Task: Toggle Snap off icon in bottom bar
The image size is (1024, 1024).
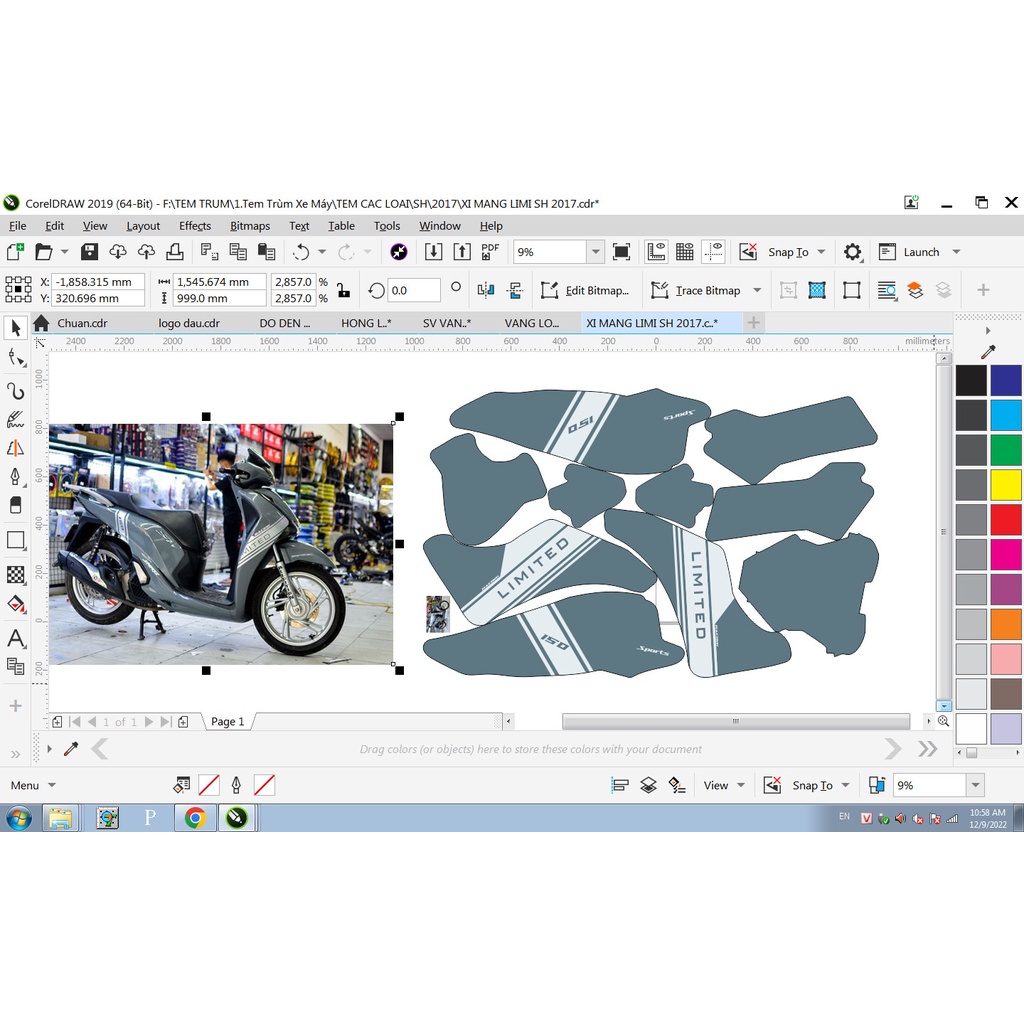Action: point(772,785)
